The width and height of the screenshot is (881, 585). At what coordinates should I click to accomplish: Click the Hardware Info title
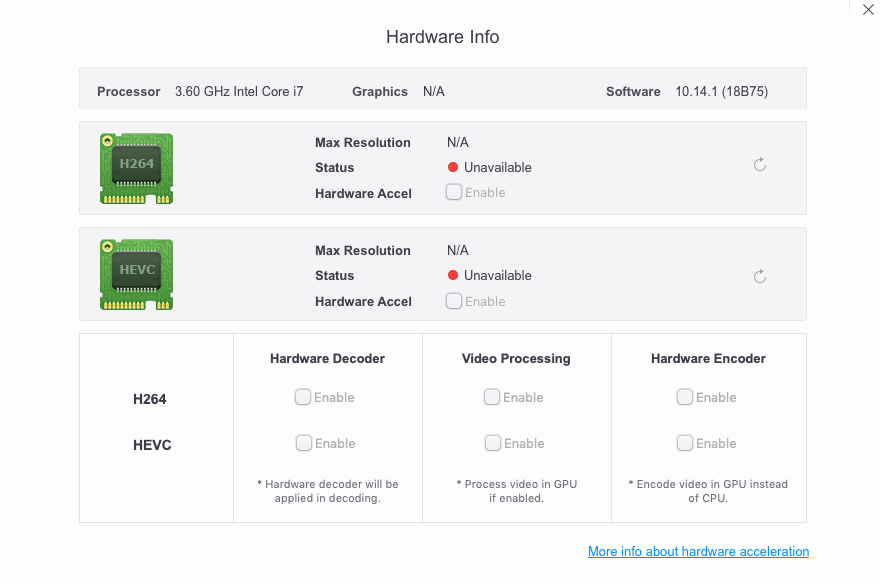pyautogui.click(x=443, y=37)
